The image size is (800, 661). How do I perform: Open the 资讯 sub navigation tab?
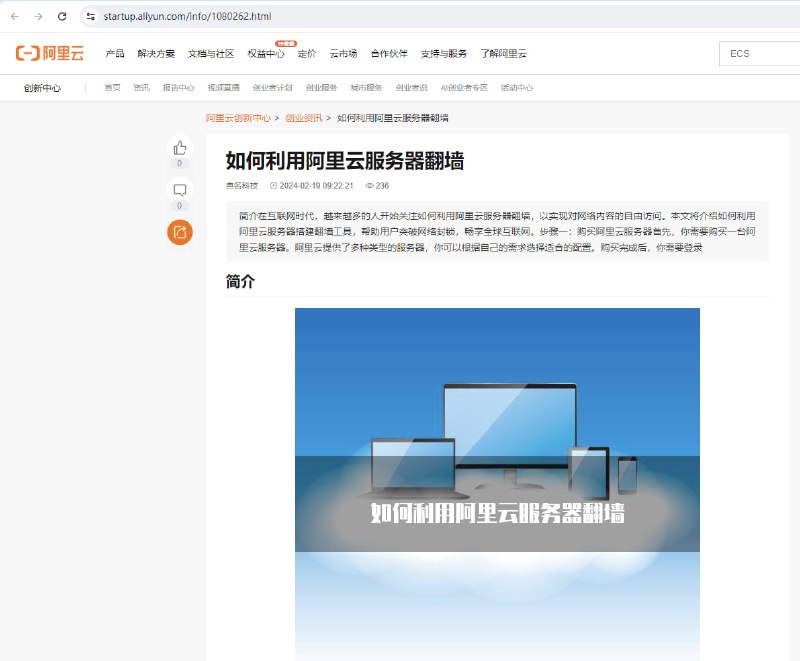(x=141, y=88)
